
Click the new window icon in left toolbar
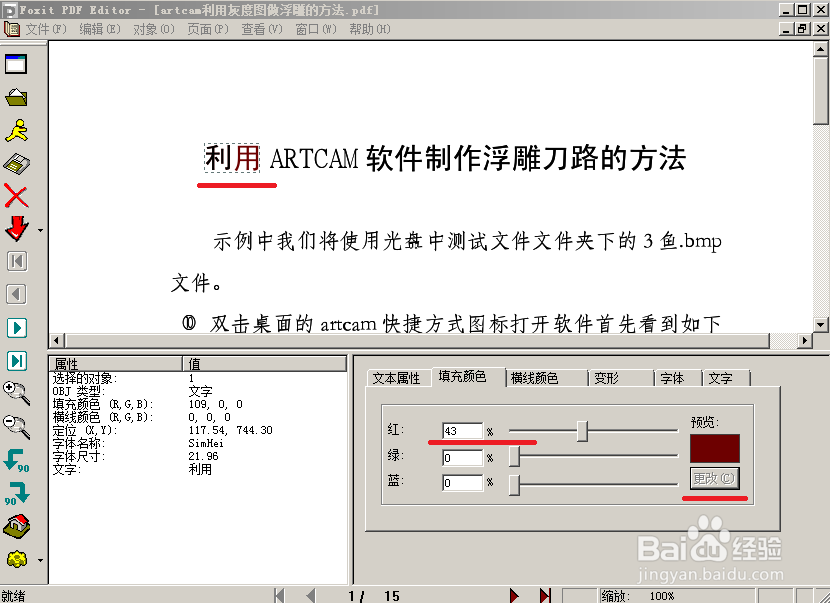point(16,64)
